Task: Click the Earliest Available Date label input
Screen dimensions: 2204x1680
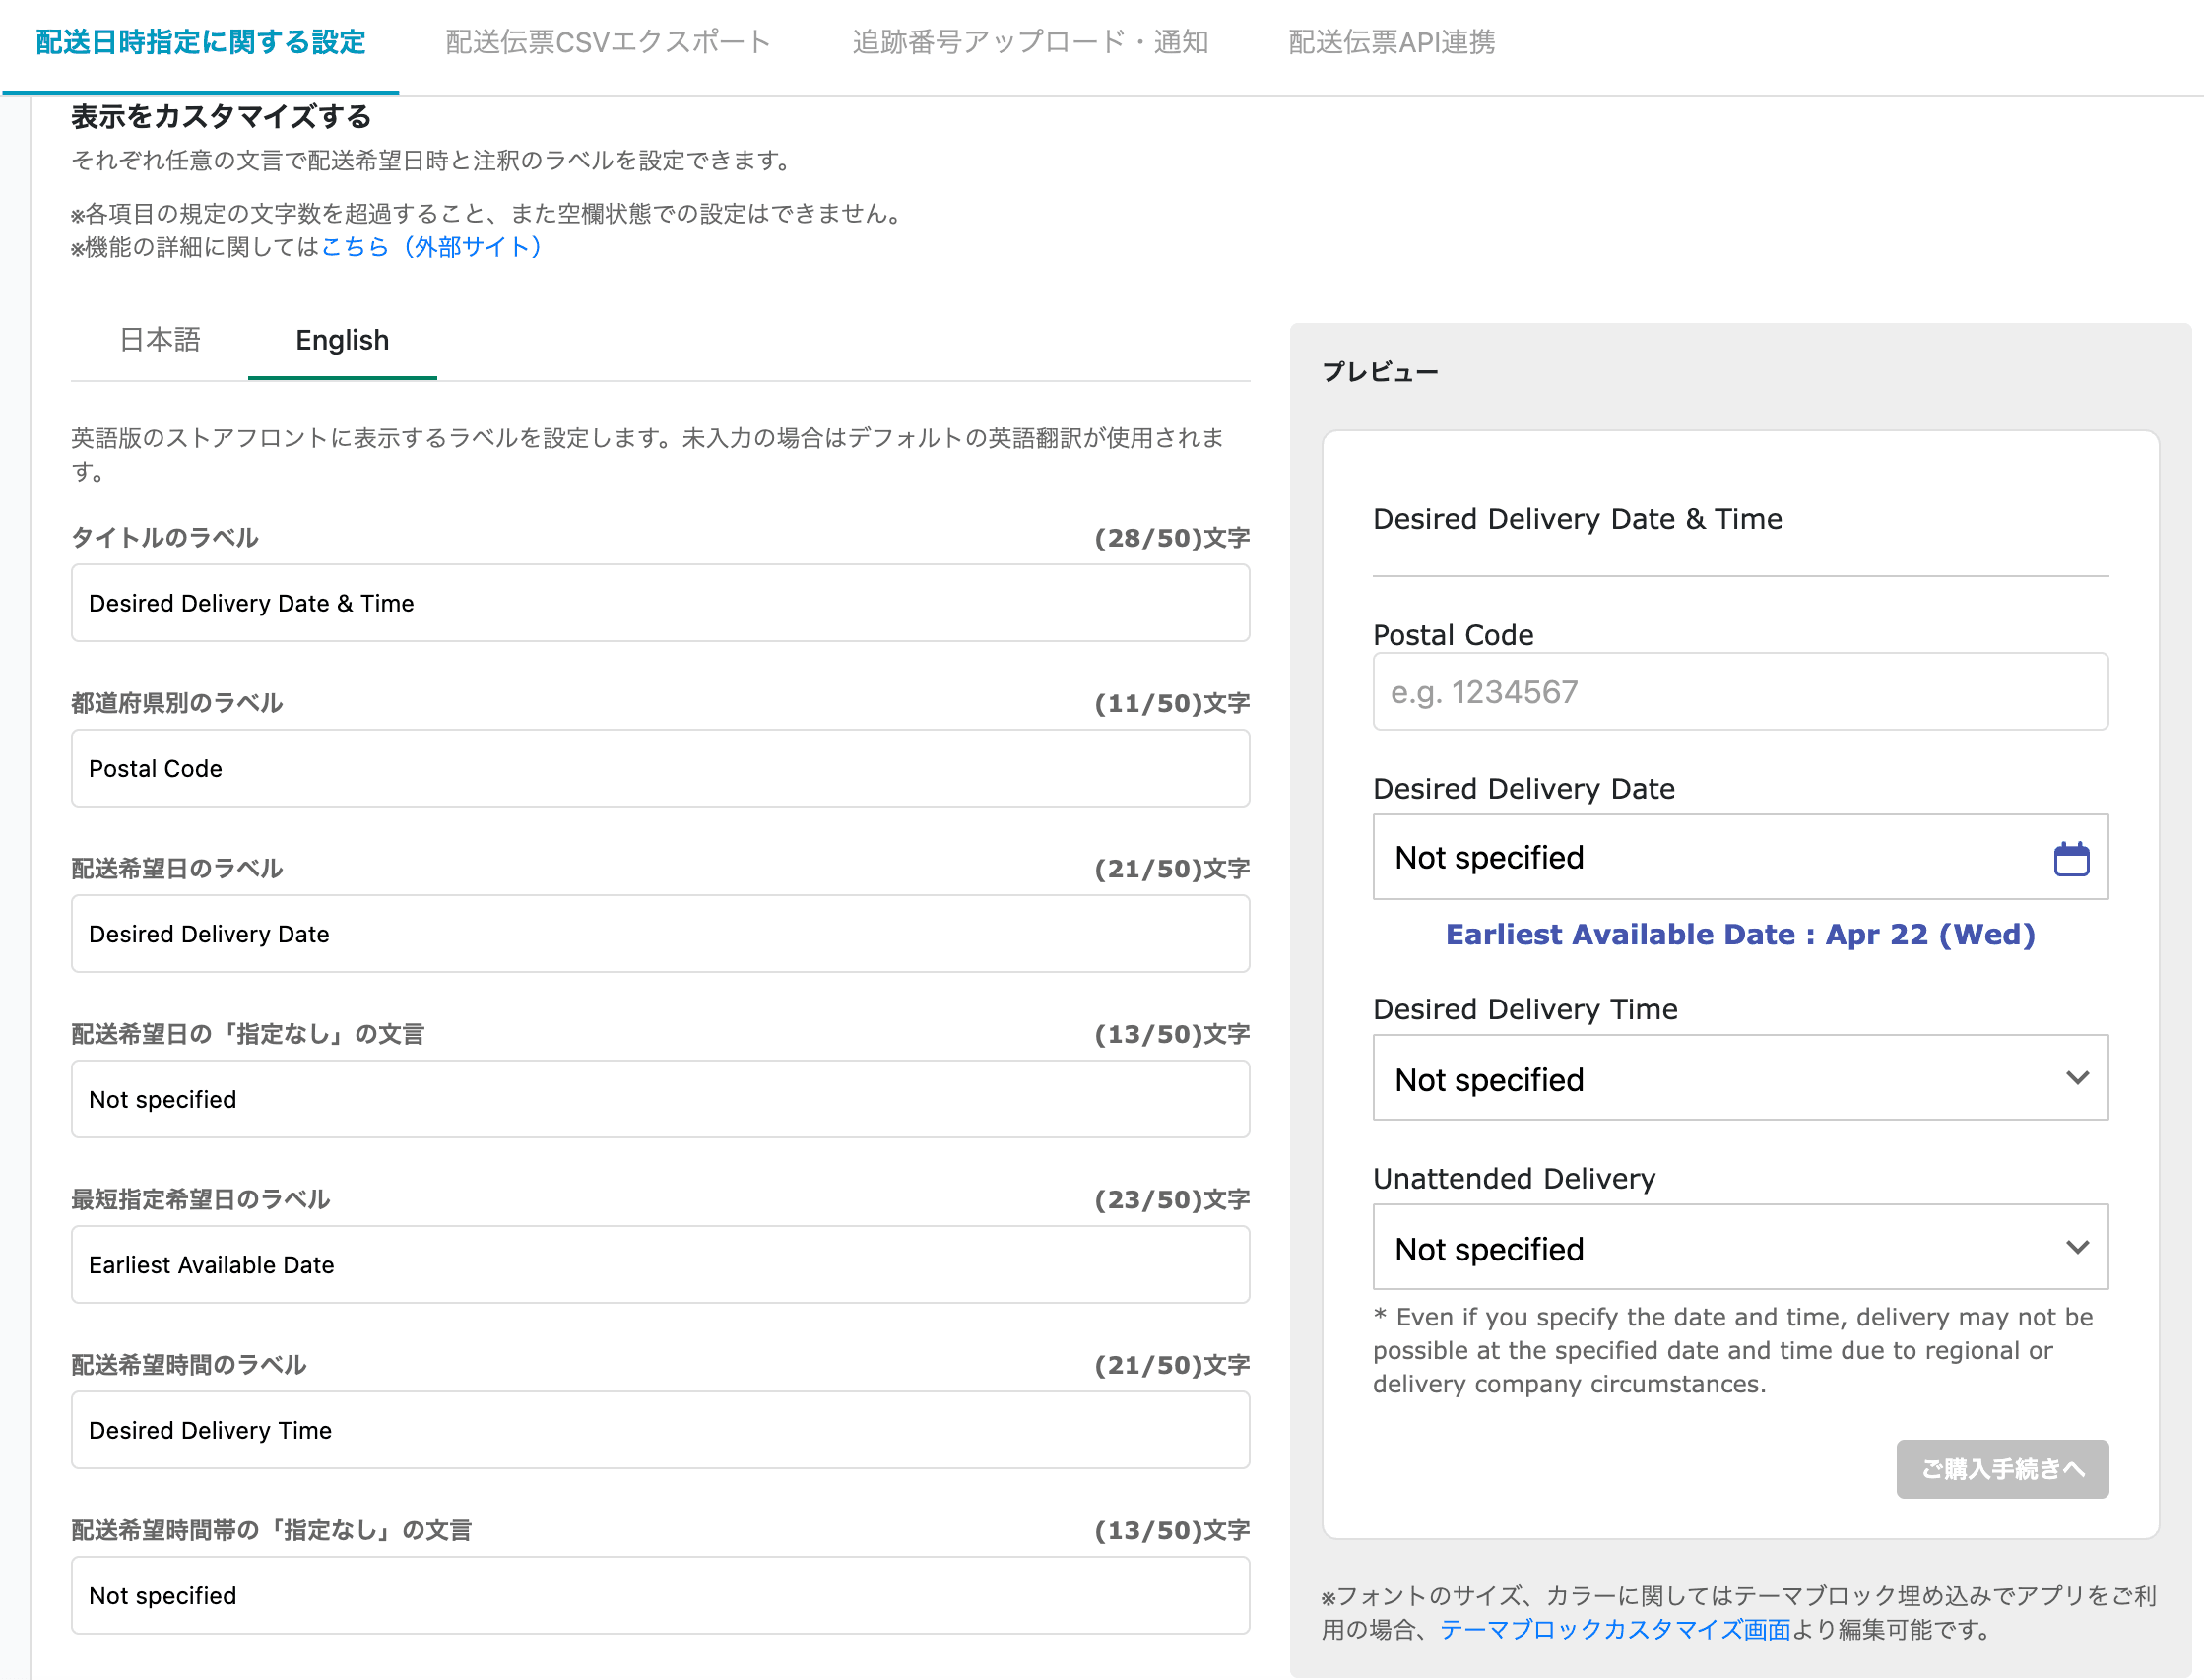Action: point(660,1264)
